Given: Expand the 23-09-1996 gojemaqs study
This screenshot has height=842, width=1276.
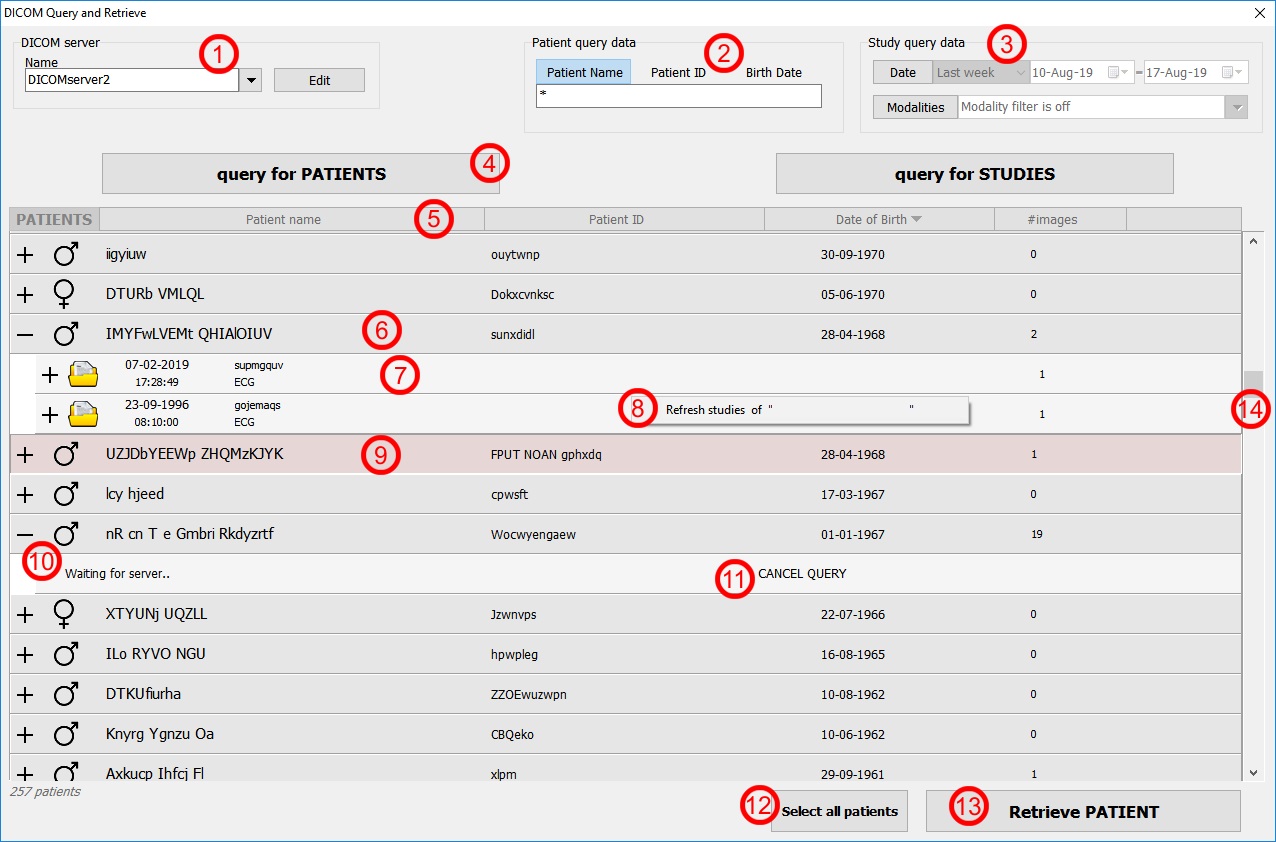Looking at the screenshot, I should [50, 415].
